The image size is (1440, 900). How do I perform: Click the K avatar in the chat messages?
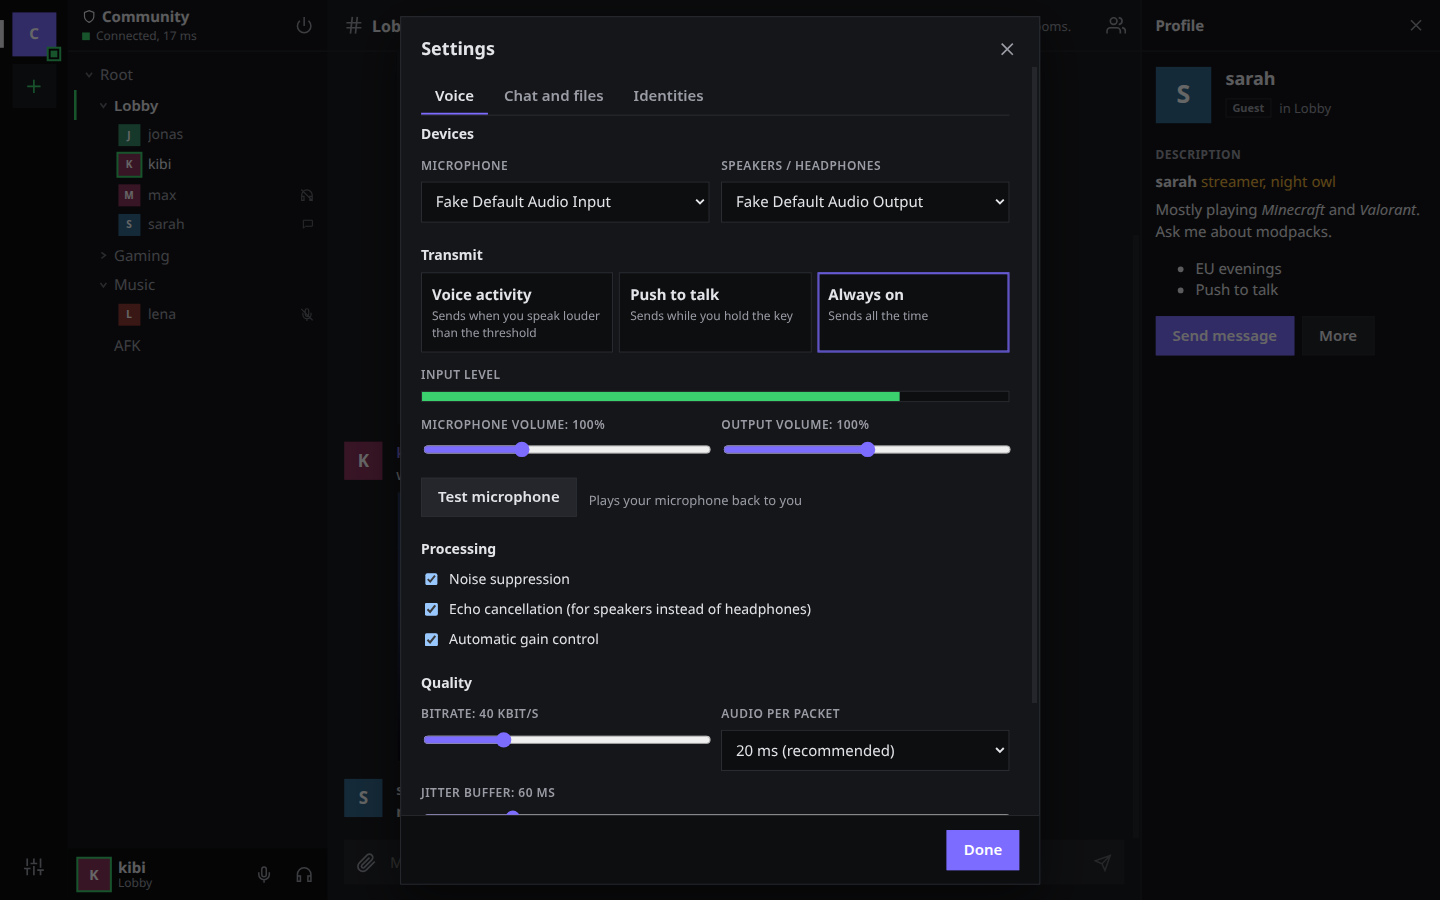(363, 461)
